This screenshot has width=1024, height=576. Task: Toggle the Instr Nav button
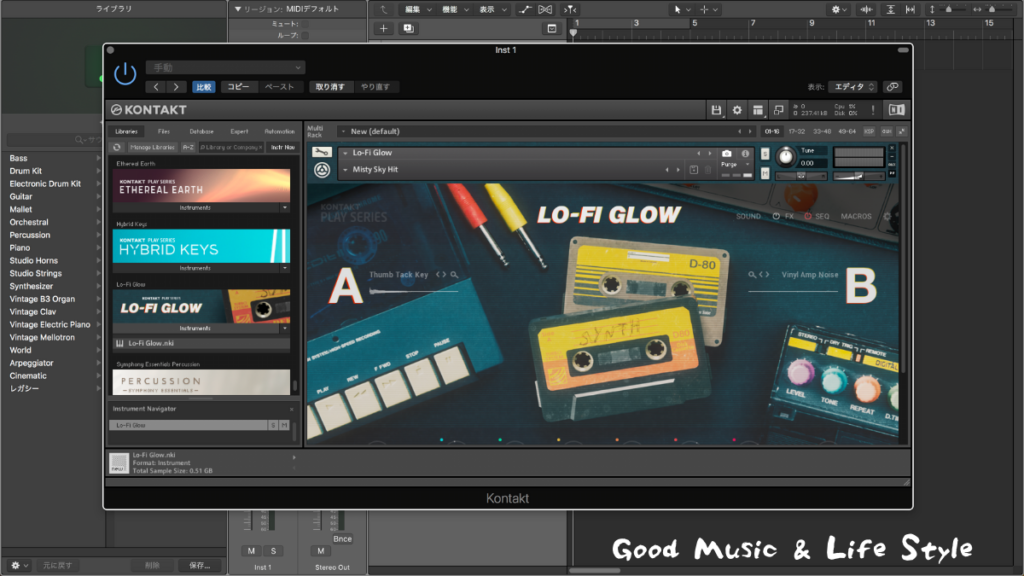click(x=283, y=148)
